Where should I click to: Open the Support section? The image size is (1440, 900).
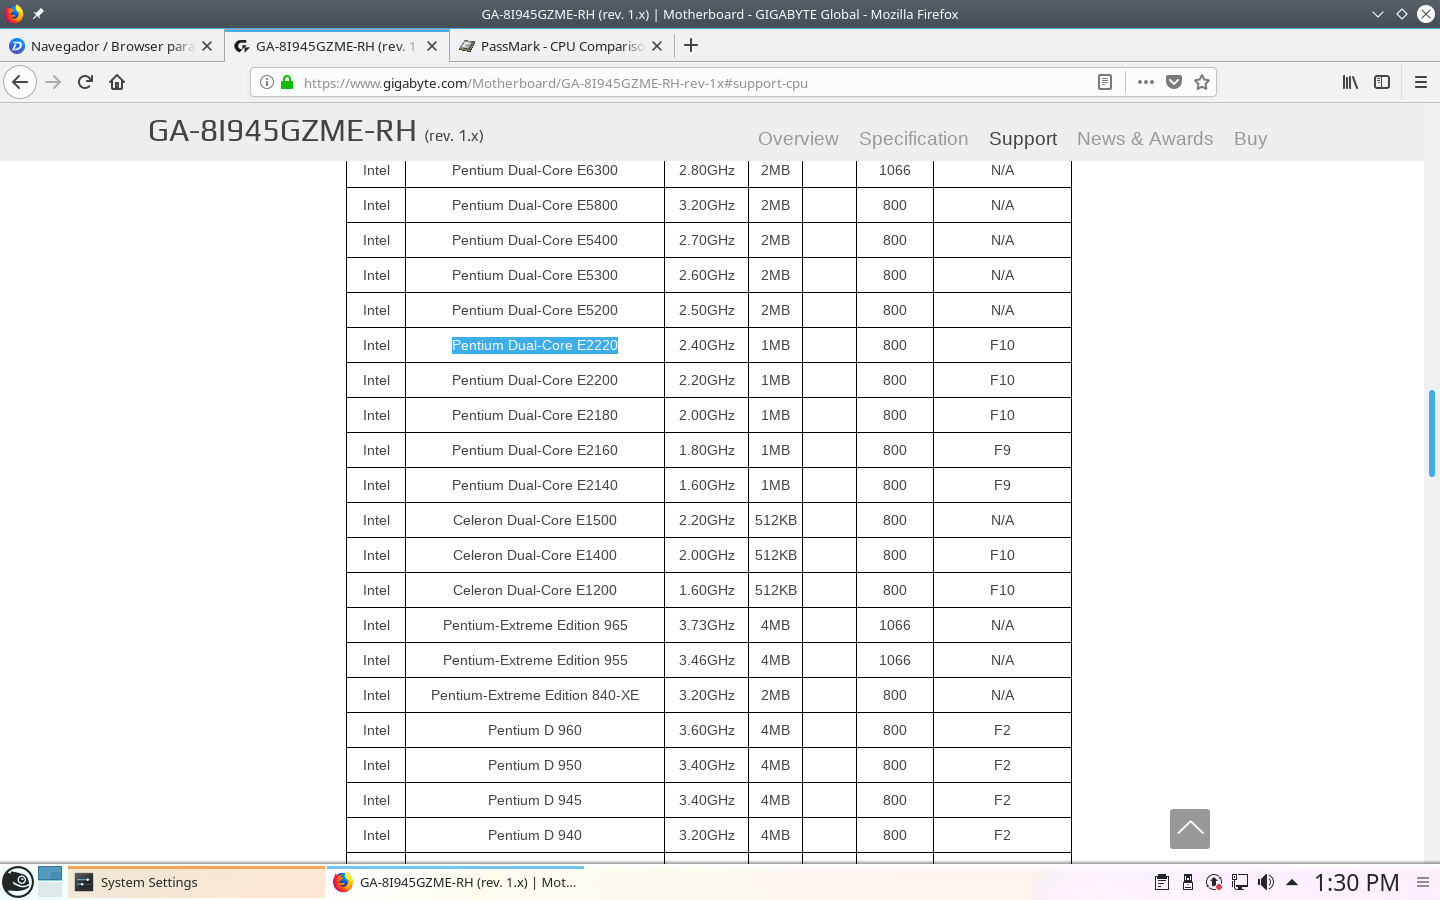[1023, 139]
